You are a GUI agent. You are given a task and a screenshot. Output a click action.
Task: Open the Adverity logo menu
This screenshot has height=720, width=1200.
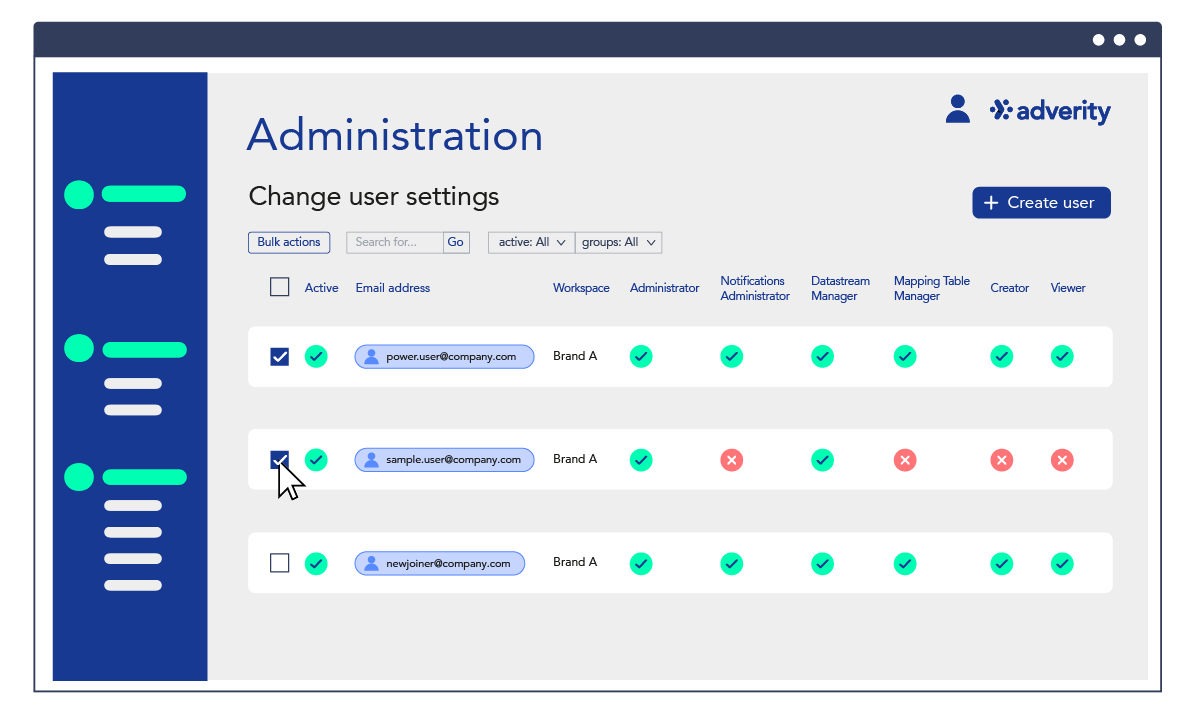1050,111
